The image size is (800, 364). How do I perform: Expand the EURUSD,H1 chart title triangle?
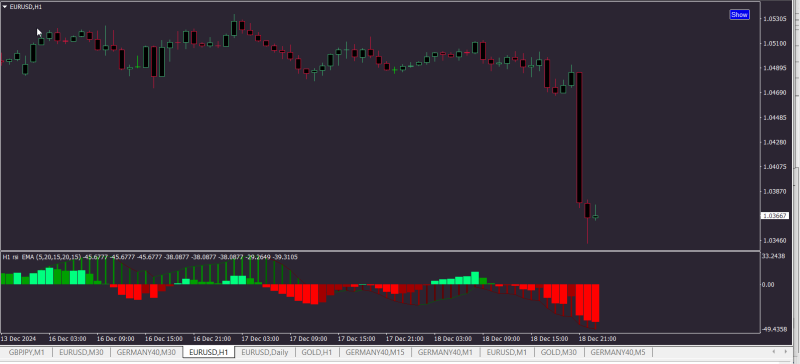pos(5,7)
